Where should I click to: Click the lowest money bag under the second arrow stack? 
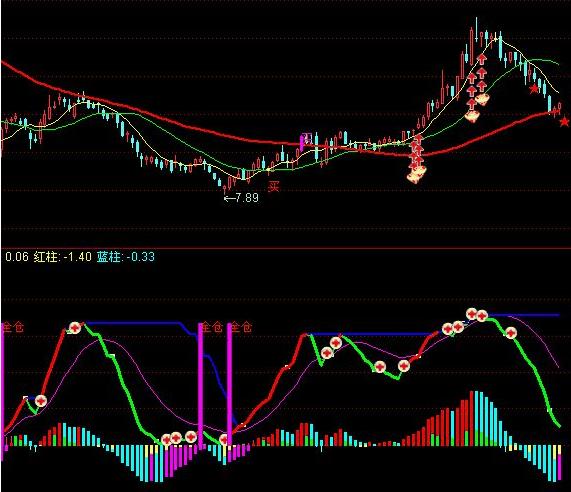click(x=472, y=117)
